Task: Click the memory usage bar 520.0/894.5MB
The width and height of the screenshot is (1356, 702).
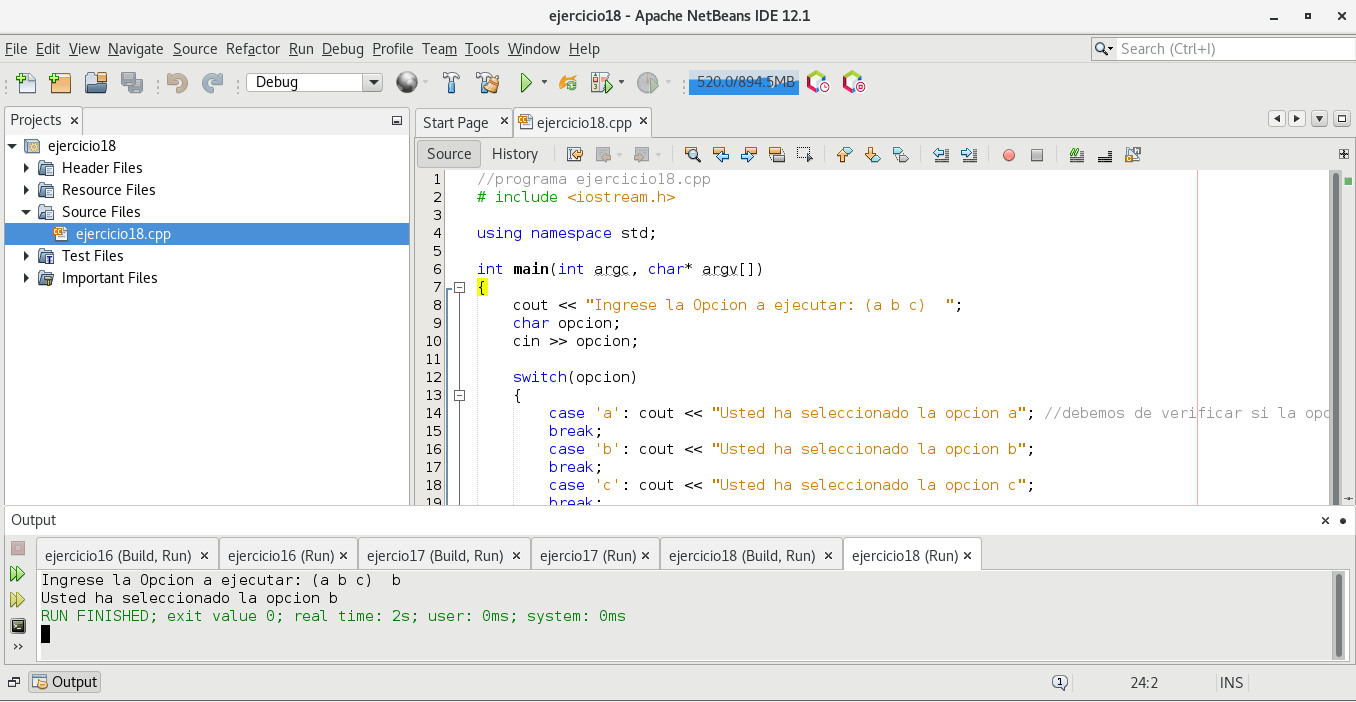Action: pyautogui.click(x=744, y=83)
